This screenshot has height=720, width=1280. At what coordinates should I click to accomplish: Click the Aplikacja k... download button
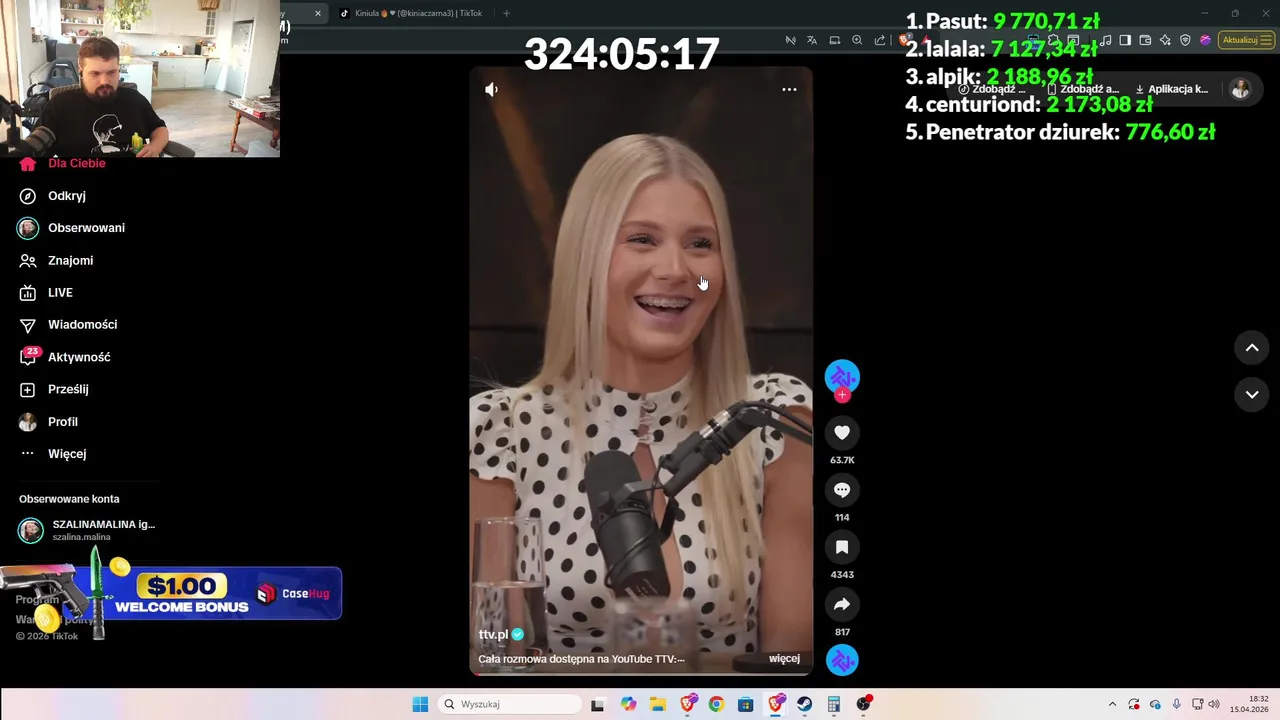[1171, 89]
